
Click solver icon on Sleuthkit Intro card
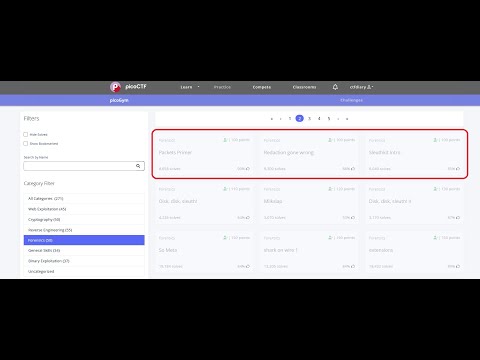point(435,140)
